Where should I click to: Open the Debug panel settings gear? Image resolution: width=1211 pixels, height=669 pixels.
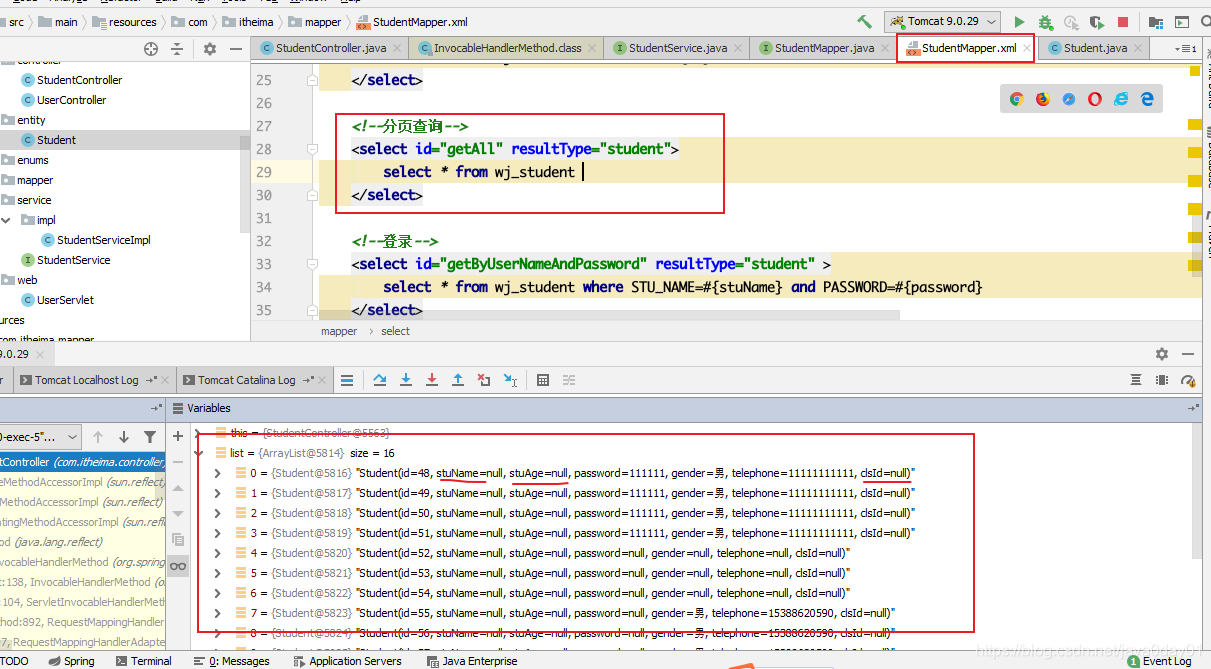click(1162, 354)
